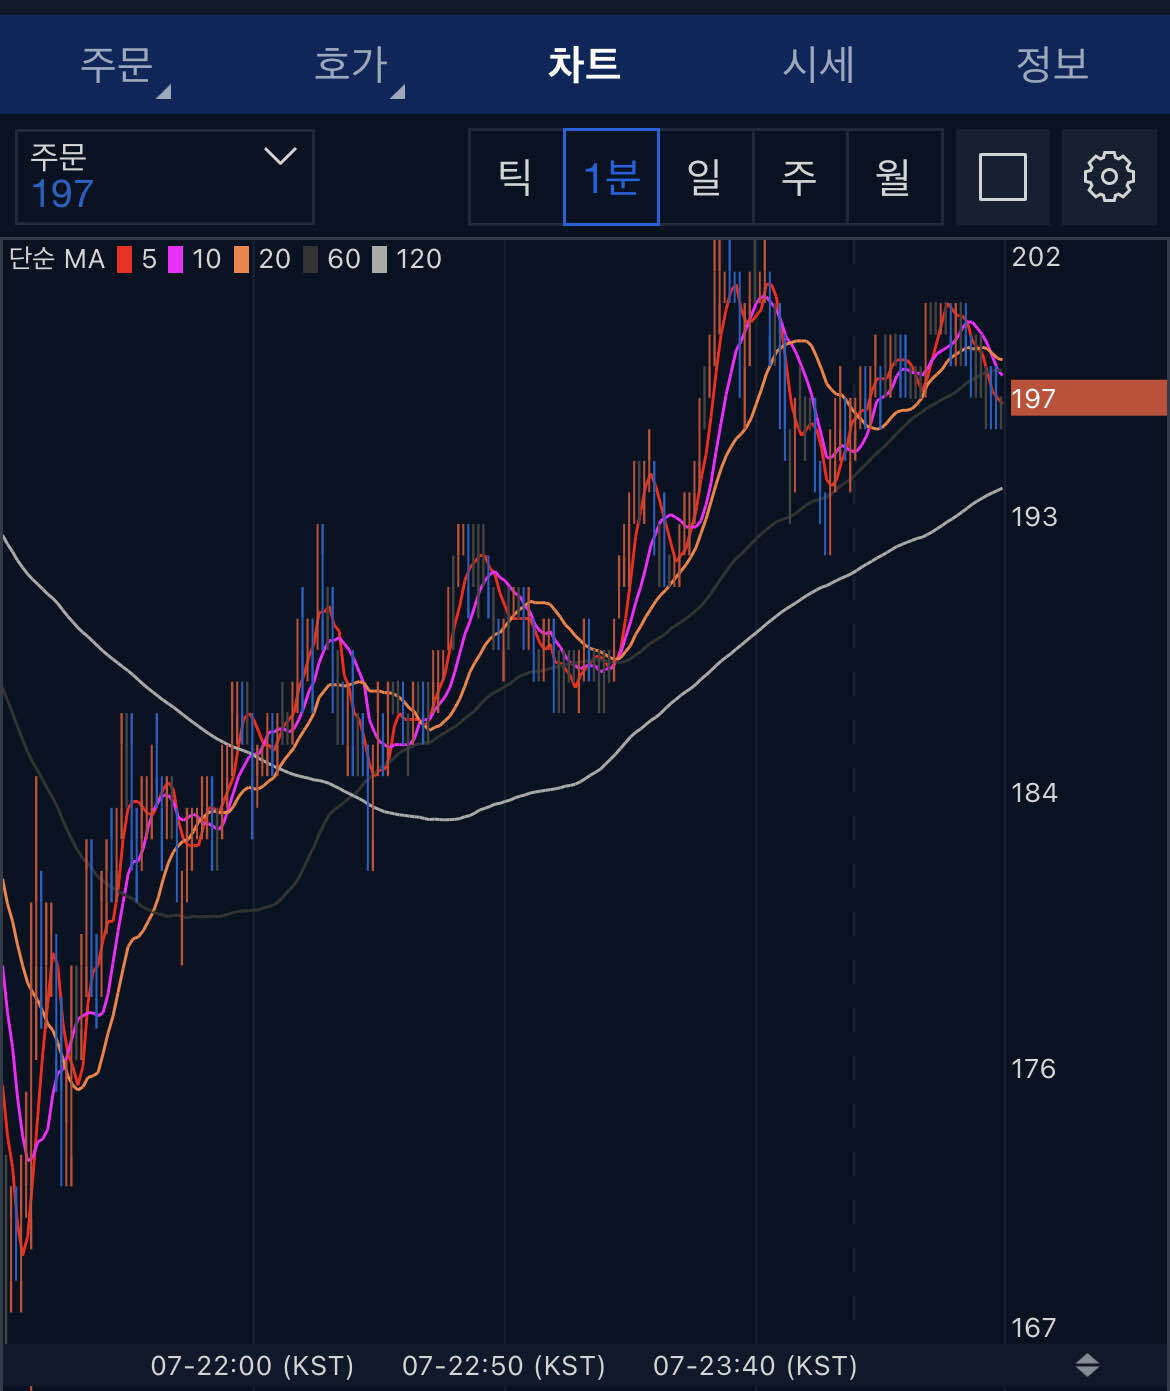The height and width of the screenshot is (1391, 1170).
Task: Open the 주문 tab submenu triangle
Action: click(x=164, y=92)
